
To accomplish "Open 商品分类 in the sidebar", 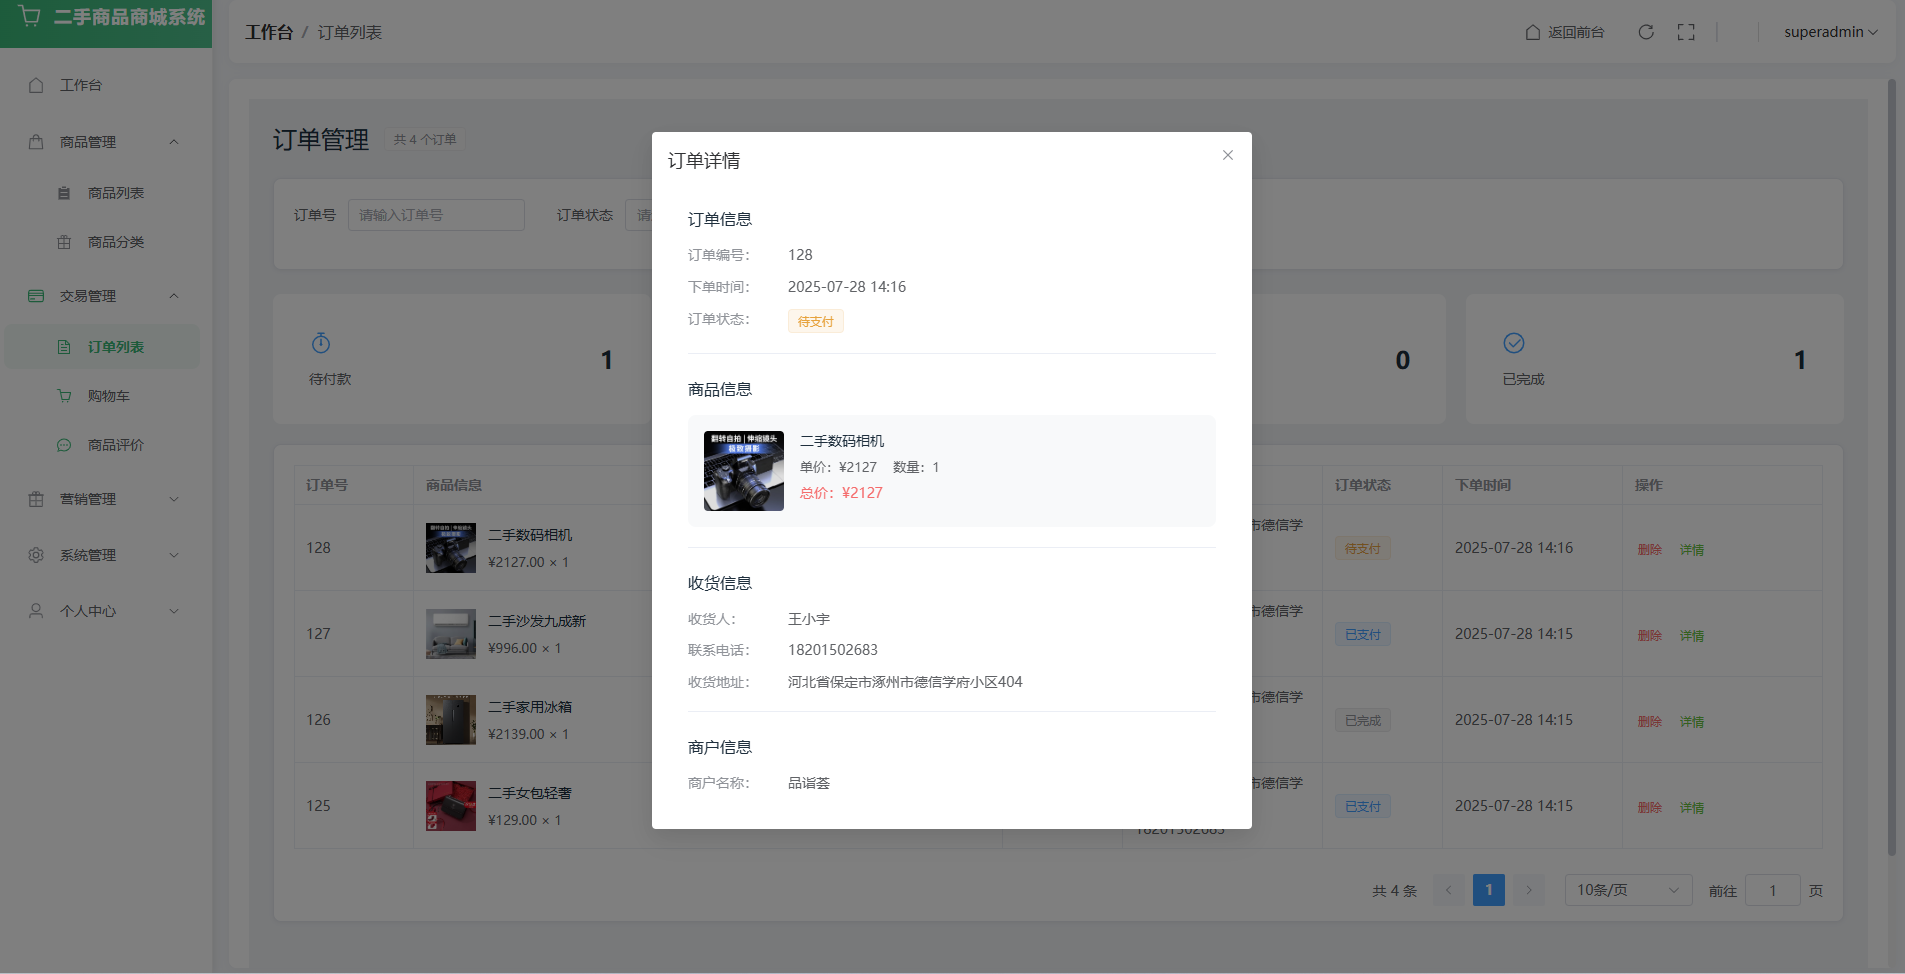I will [x=115, y=242].
